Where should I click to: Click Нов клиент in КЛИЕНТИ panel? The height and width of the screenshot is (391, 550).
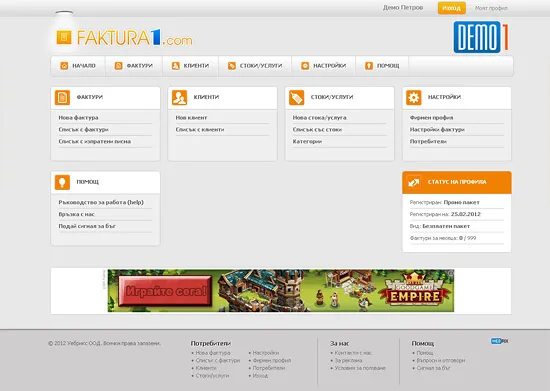point(192,117)
